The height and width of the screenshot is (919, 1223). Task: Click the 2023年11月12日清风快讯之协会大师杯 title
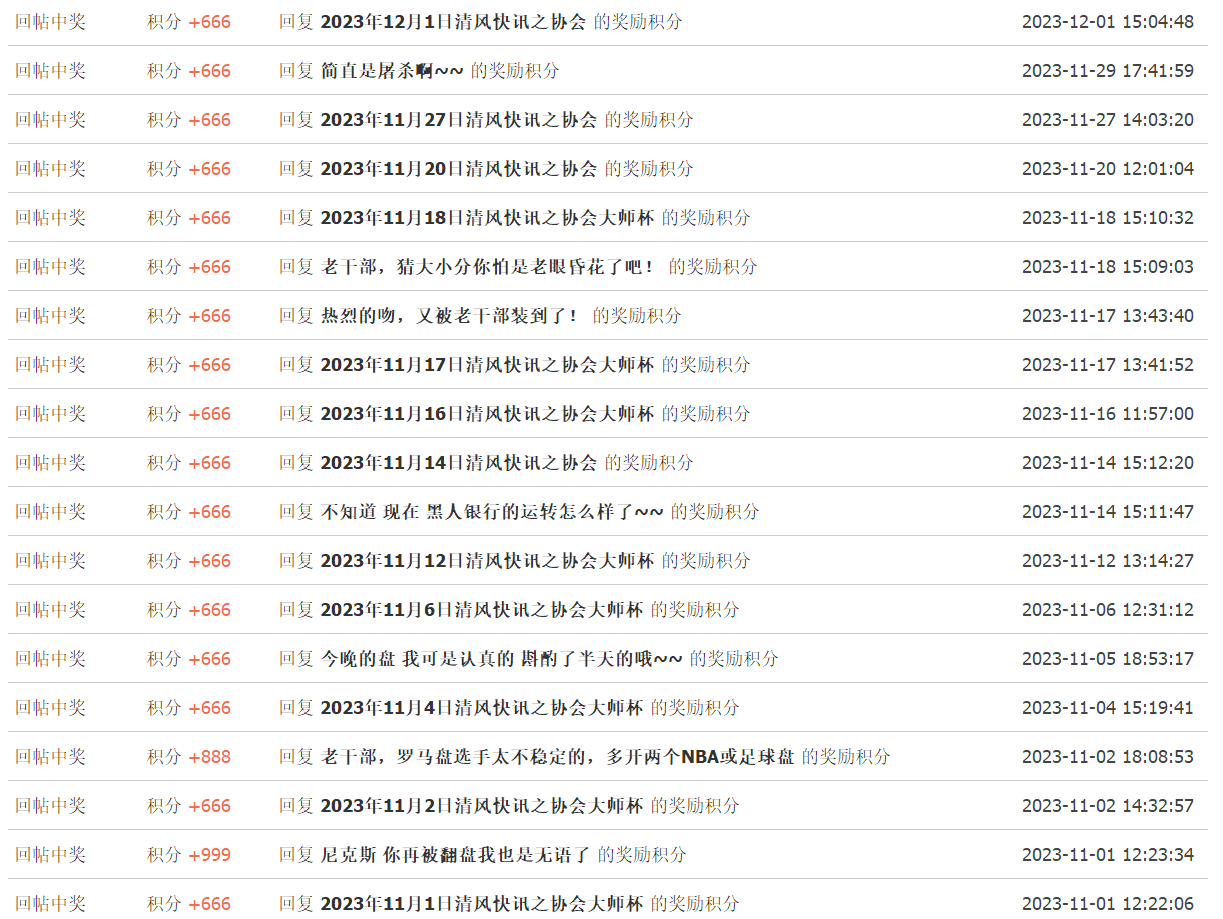click(x=486, y=561)
